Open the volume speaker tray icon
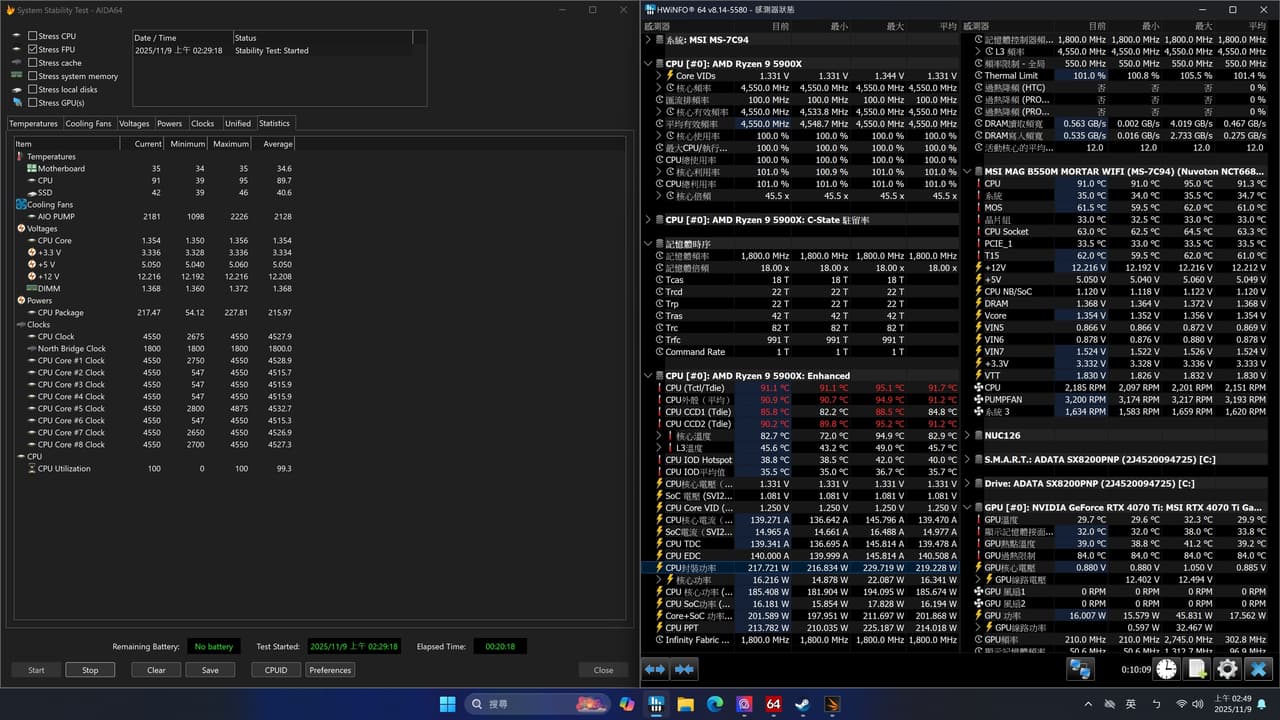This screenshot has height=720, width=1280. pos(1199,704)
